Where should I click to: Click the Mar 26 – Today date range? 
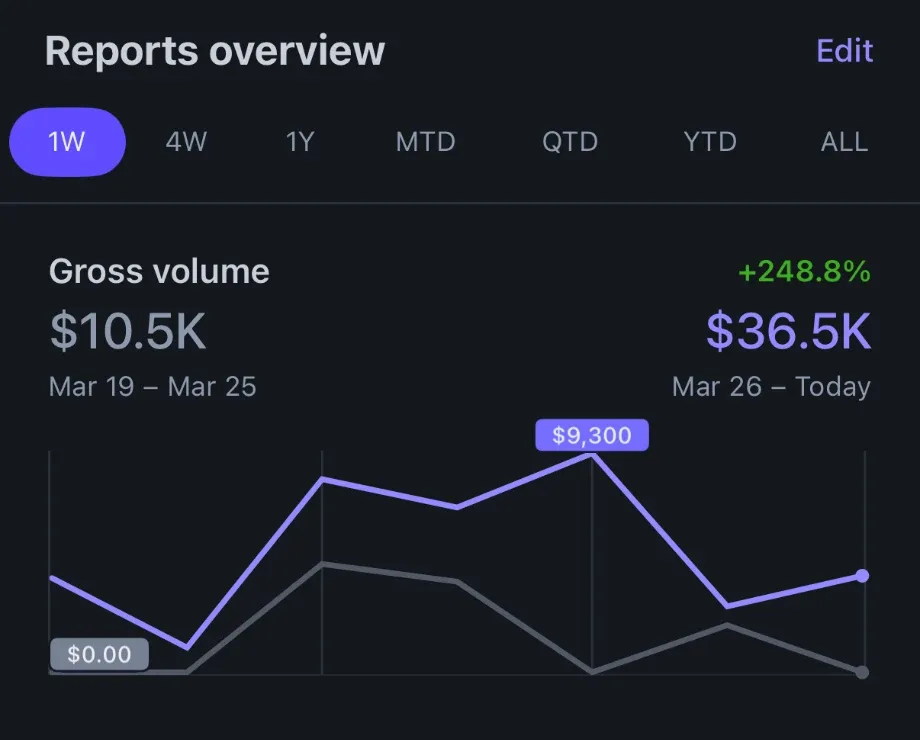[771, 387]
